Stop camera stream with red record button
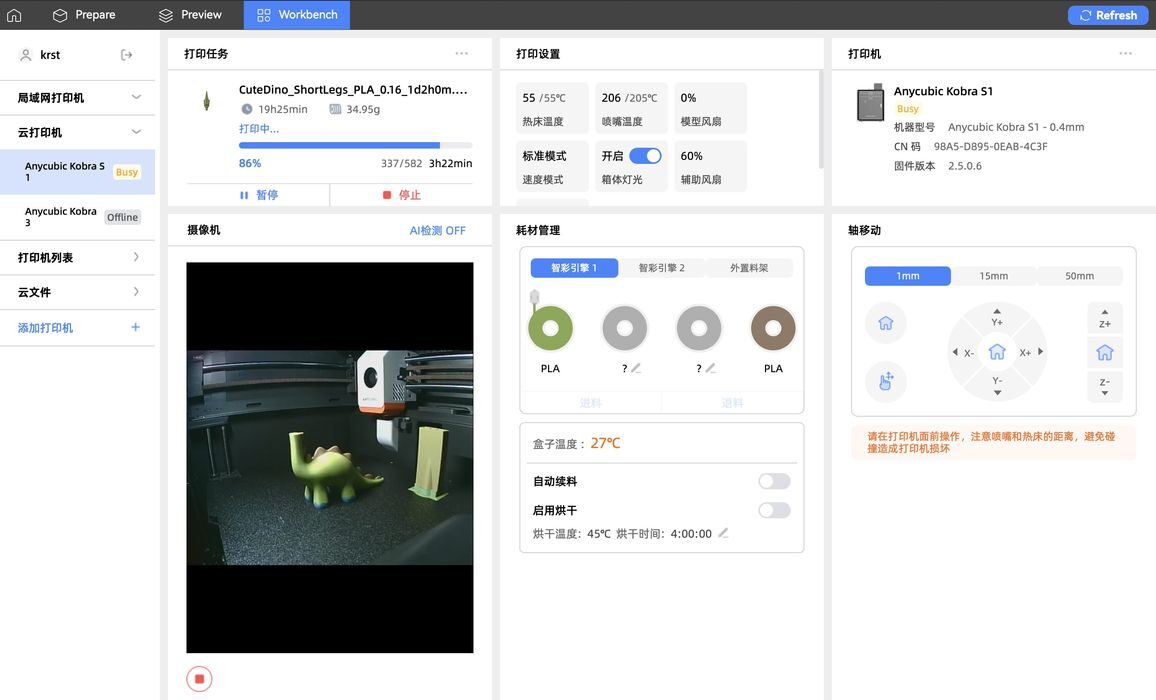1156x700 pixels. [199, 679]
